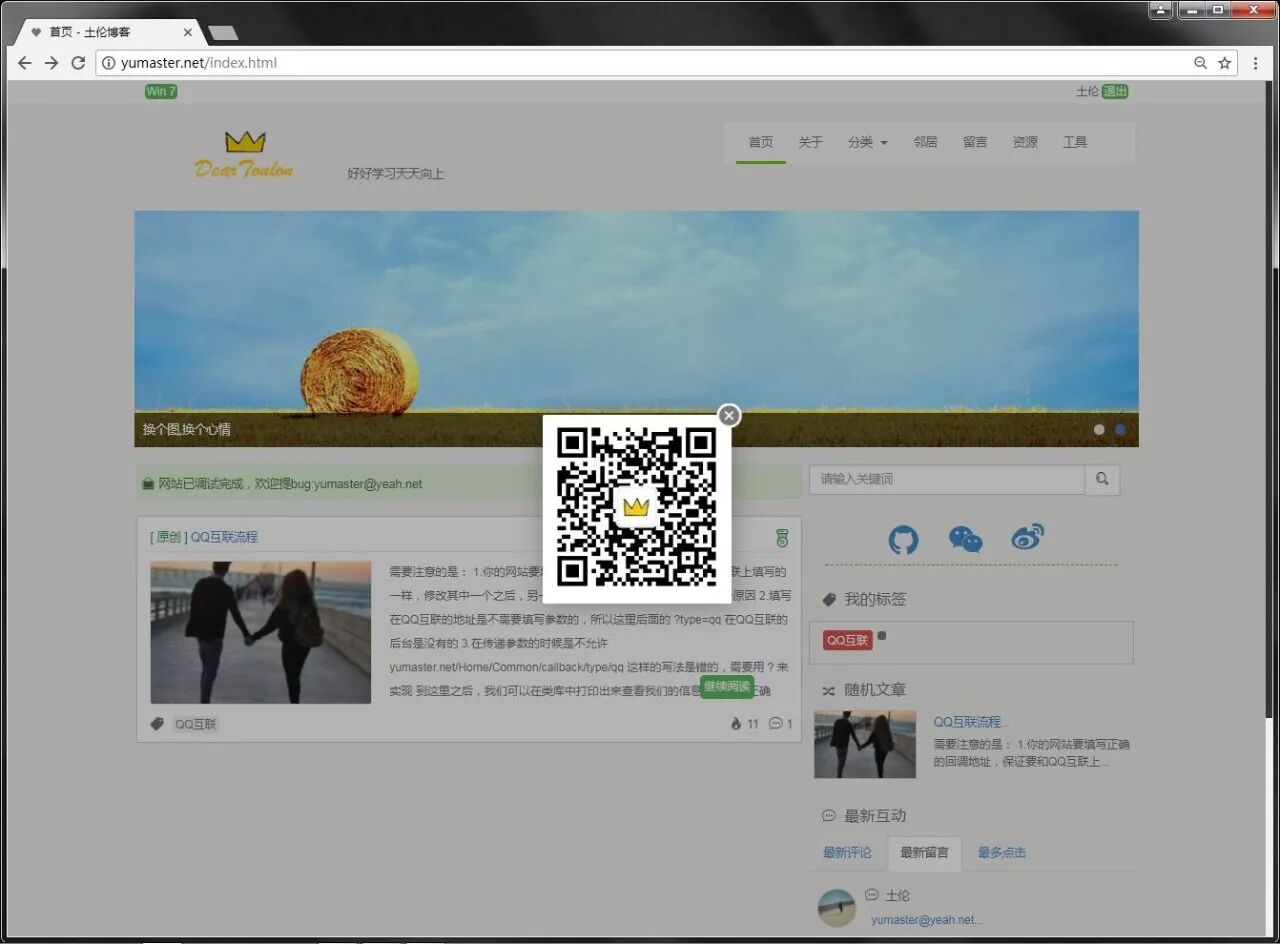The width and height of the screenshot is (1280, 944).
Task: Click the 我的标签 heading
Action: [x=875, y=600]
